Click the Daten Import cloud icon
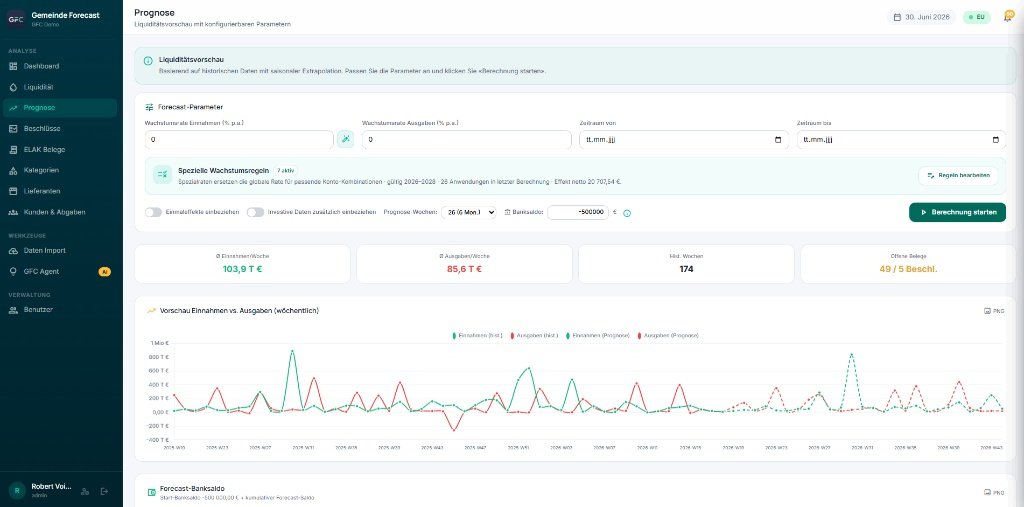This screenshot has width=1024, height=507. coord(13,251)
